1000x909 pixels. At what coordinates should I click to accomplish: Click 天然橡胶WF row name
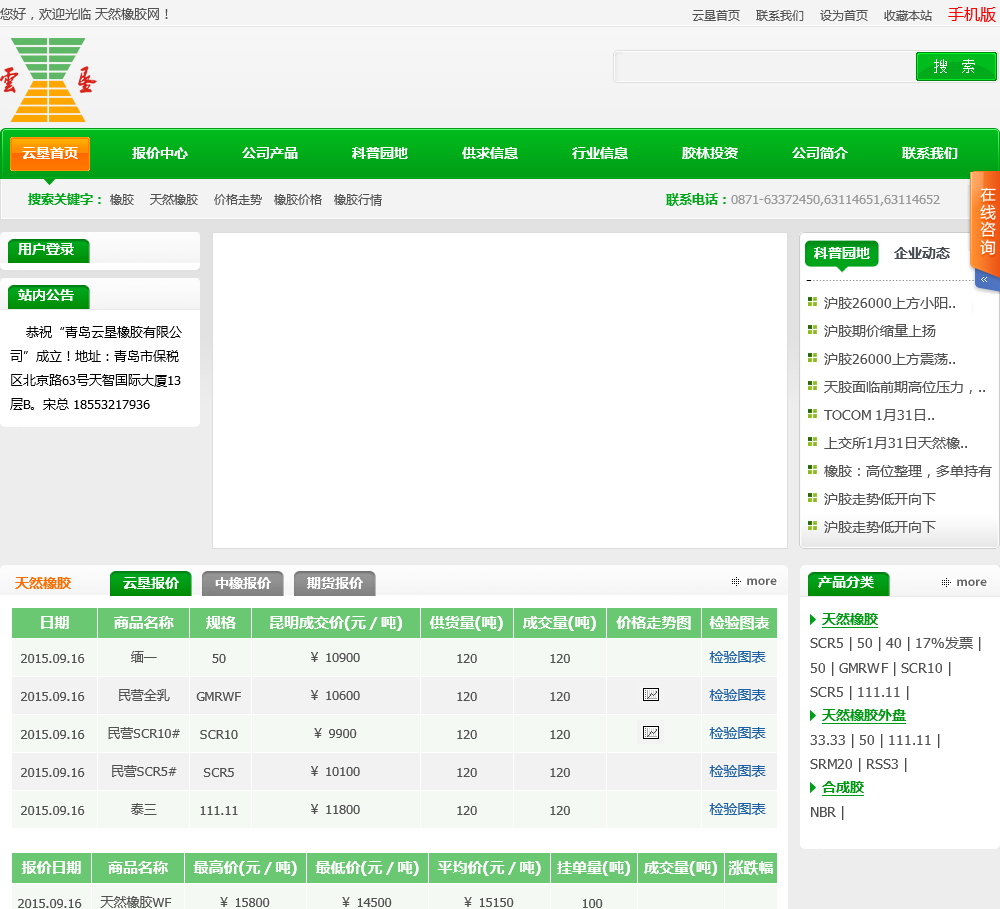[x=136, y=901]
